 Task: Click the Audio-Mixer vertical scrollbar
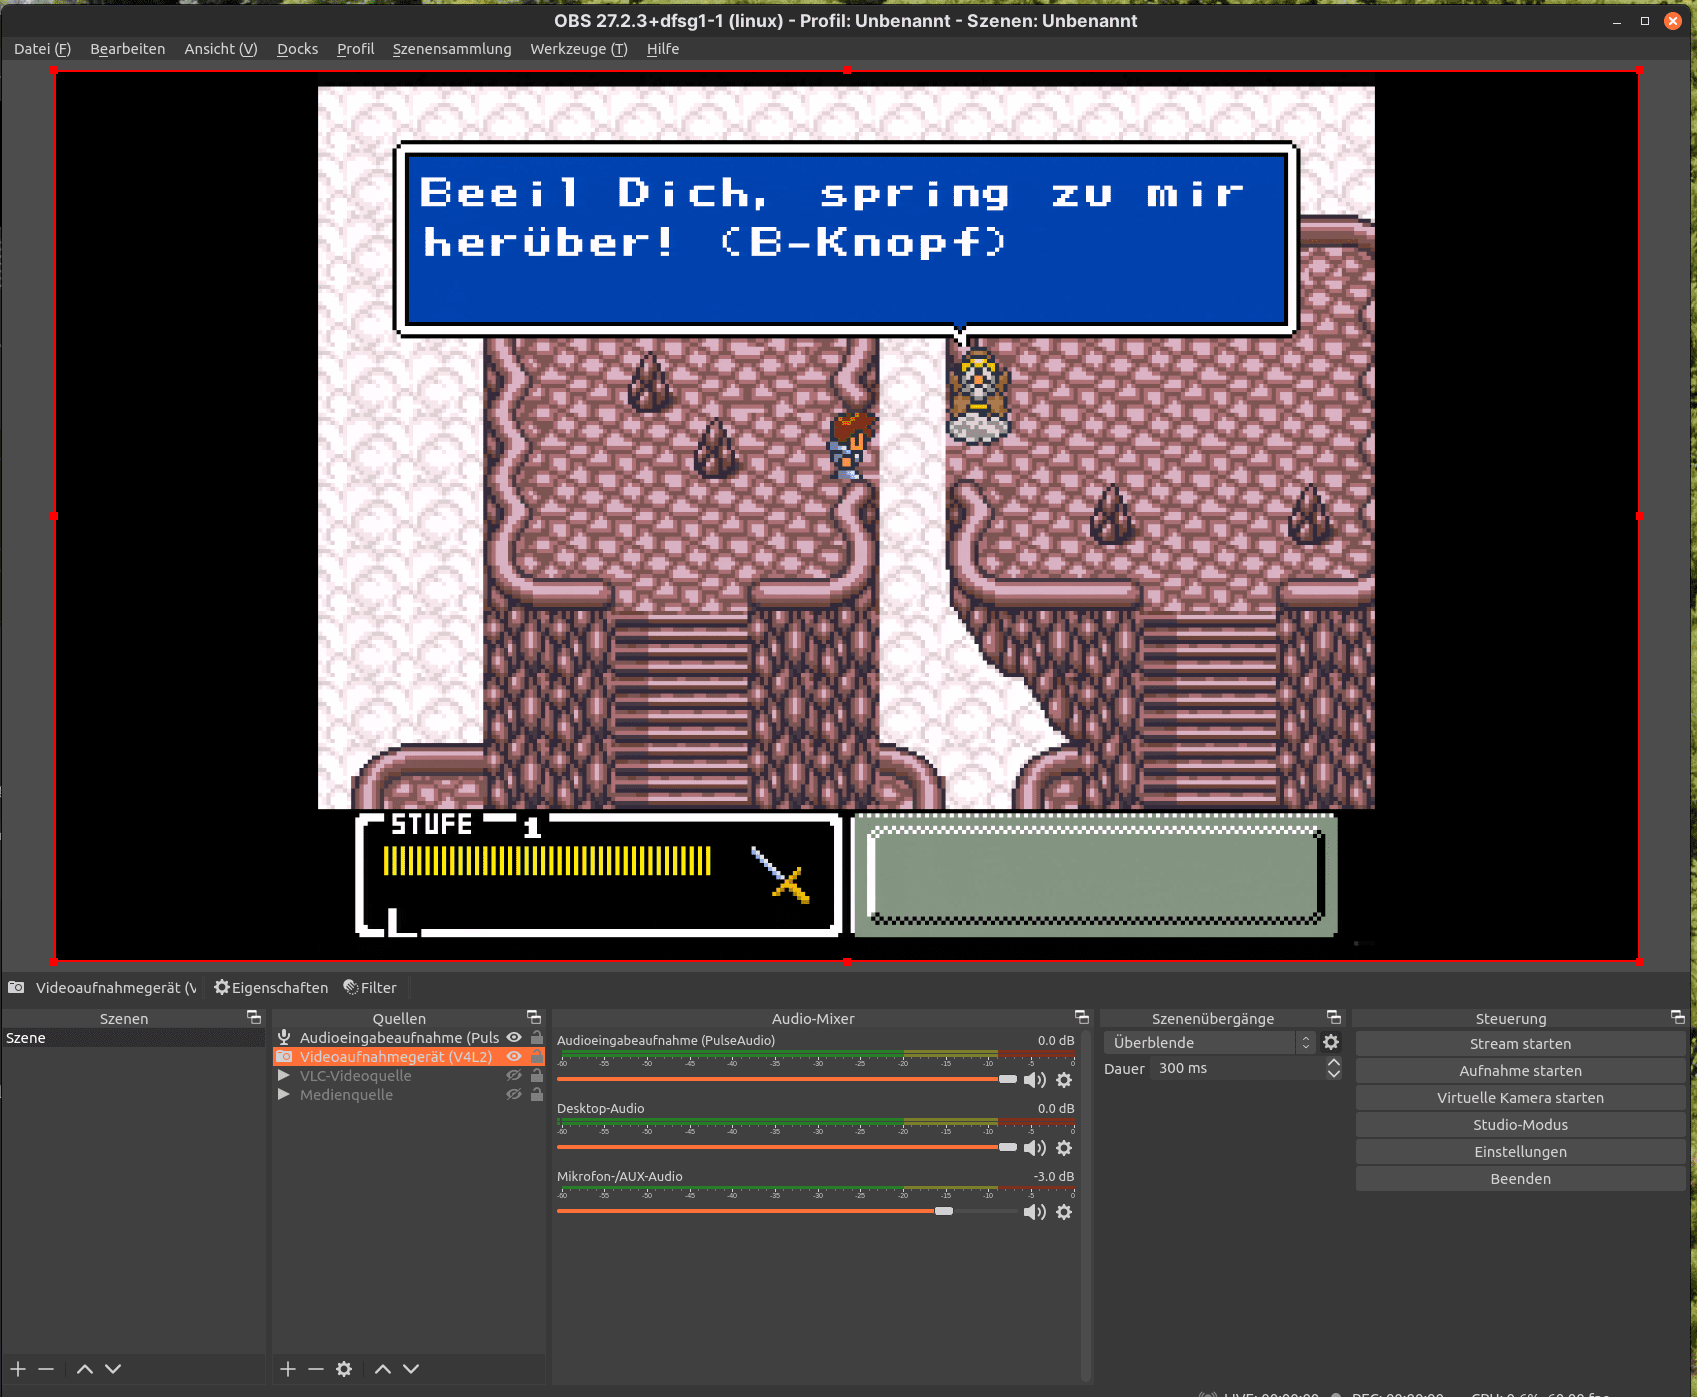pos(1086,1204)
